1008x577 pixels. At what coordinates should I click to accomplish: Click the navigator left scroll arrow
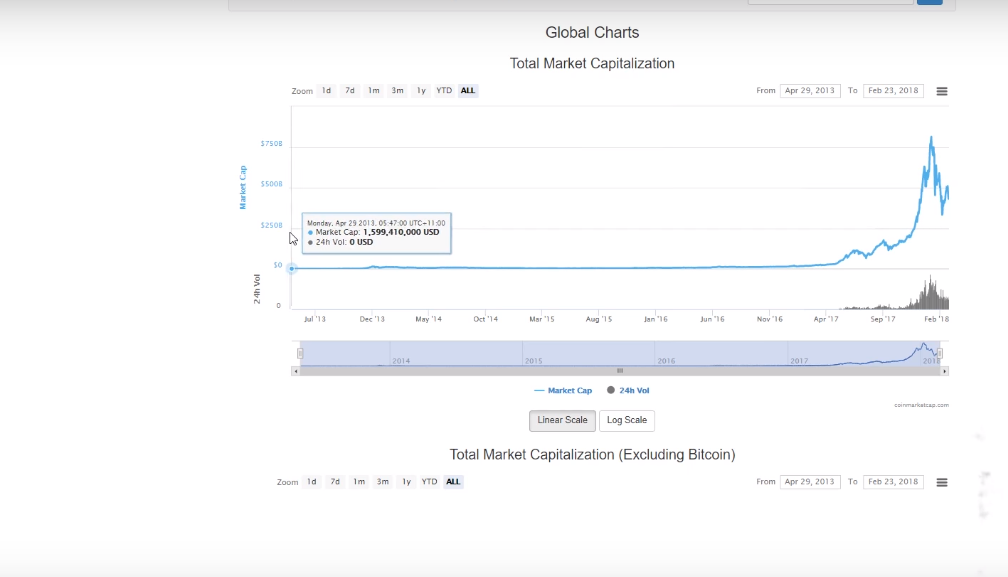(295, 371)
